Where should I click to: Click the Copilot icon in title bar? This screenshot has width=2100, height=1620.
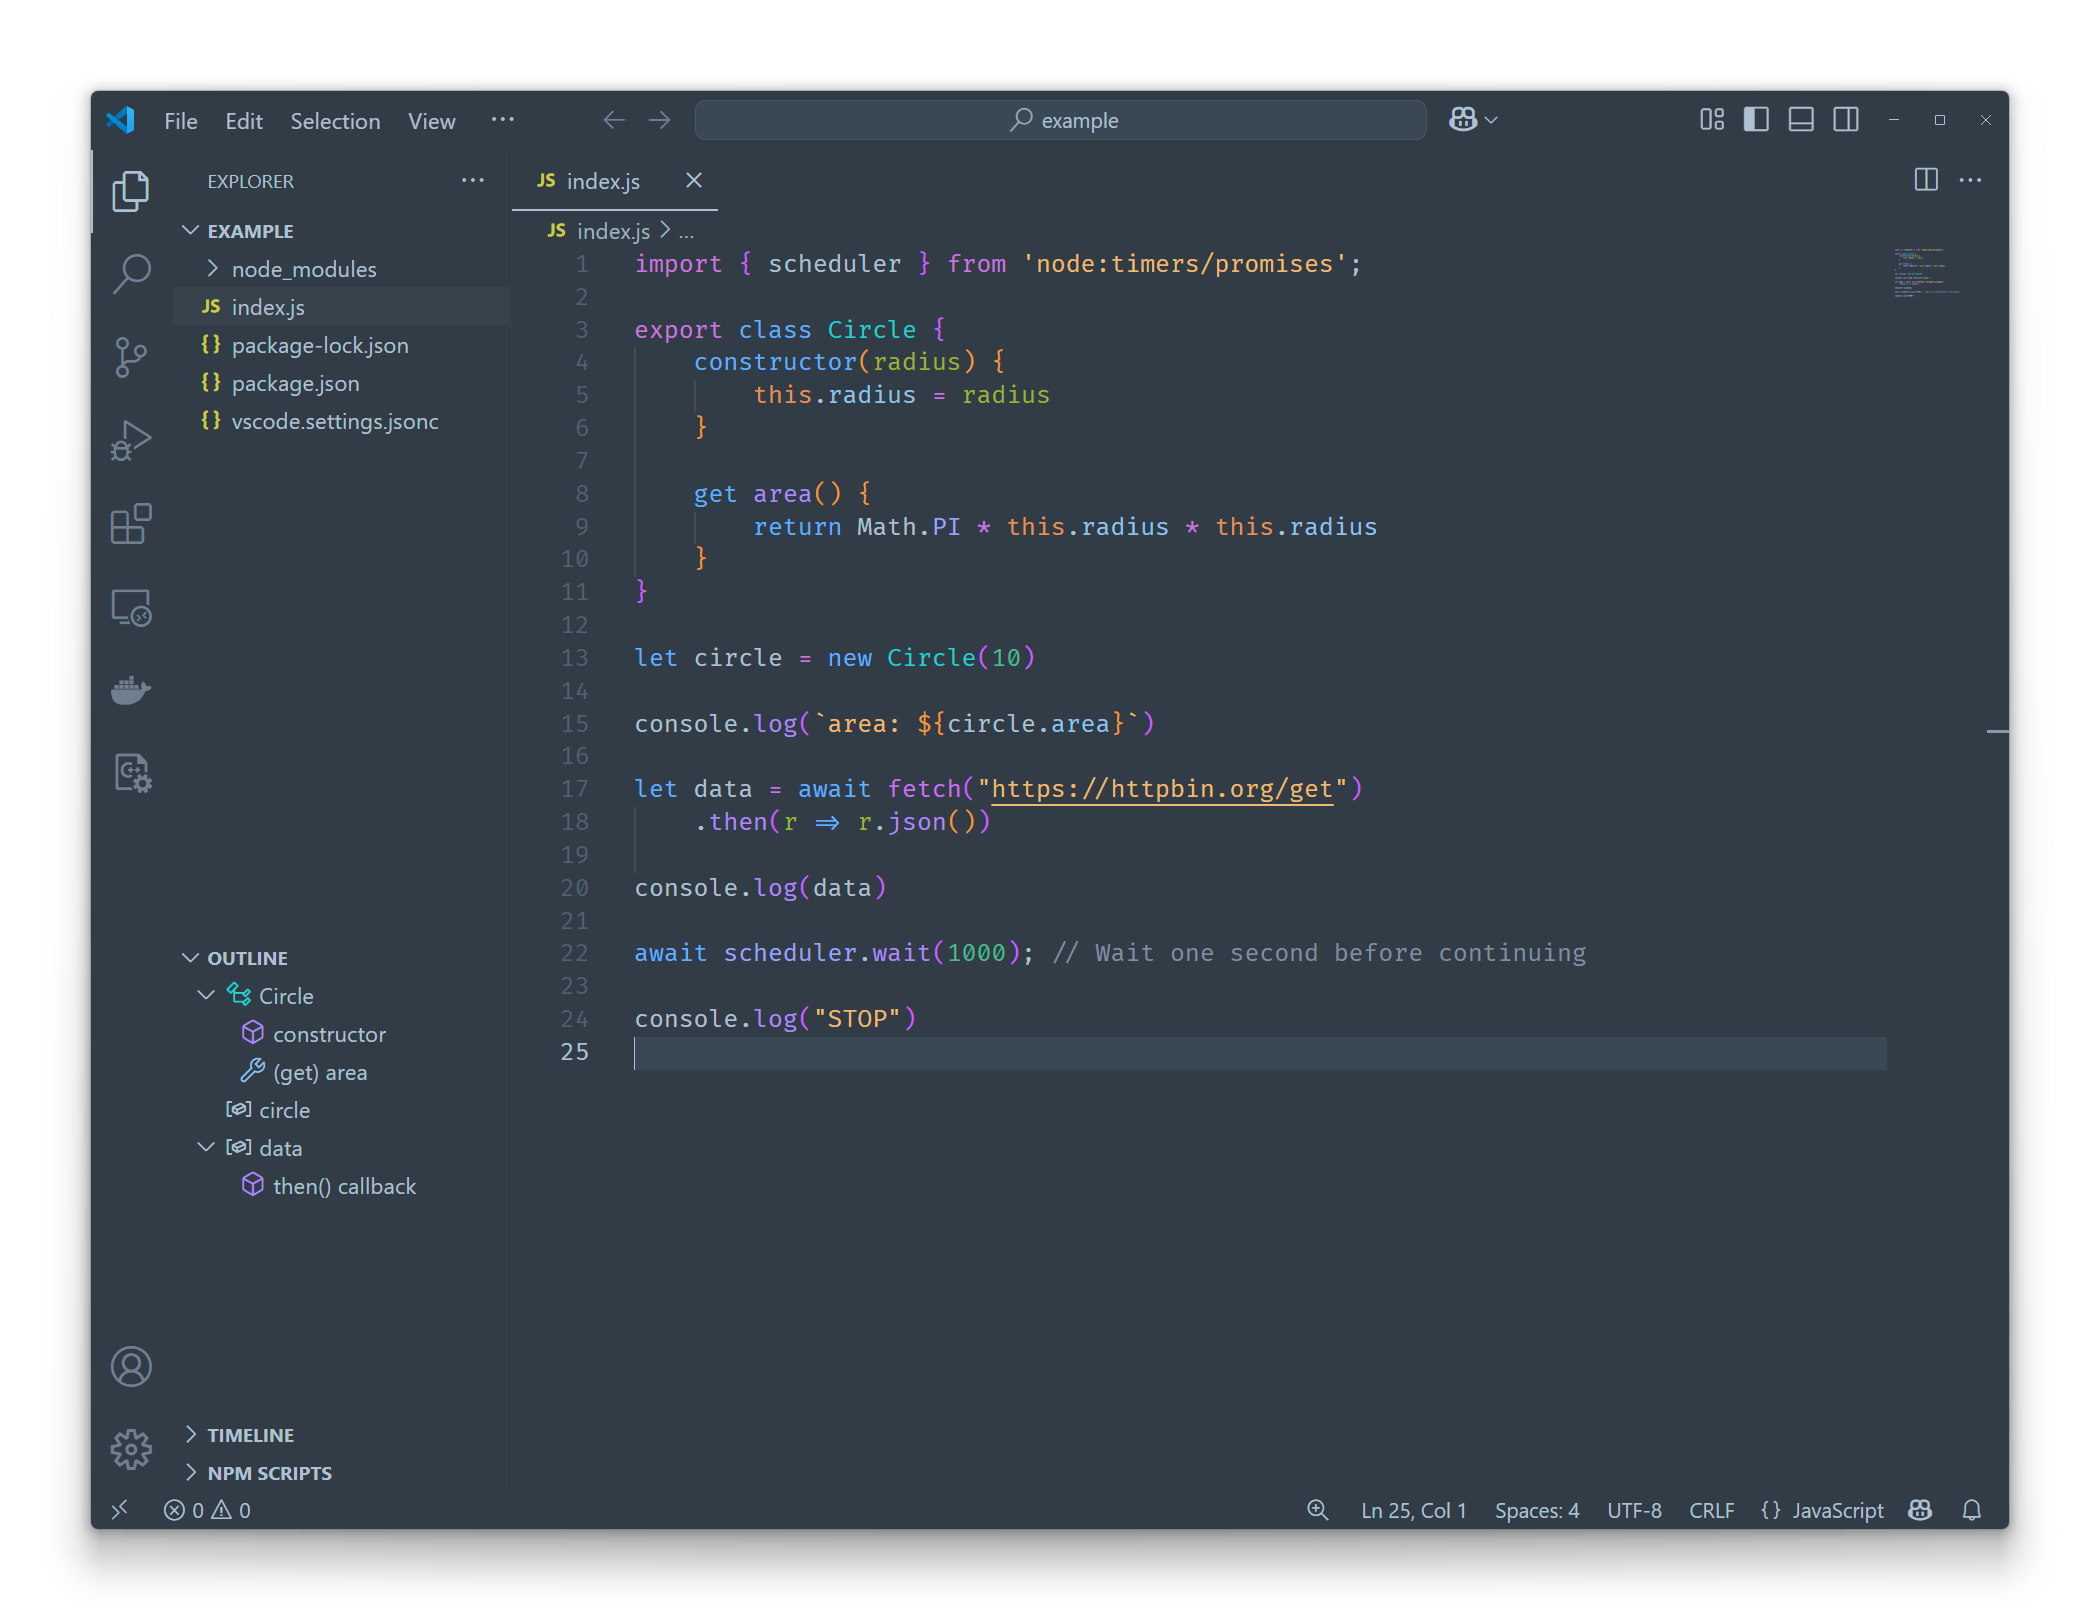click(1463, 120)
